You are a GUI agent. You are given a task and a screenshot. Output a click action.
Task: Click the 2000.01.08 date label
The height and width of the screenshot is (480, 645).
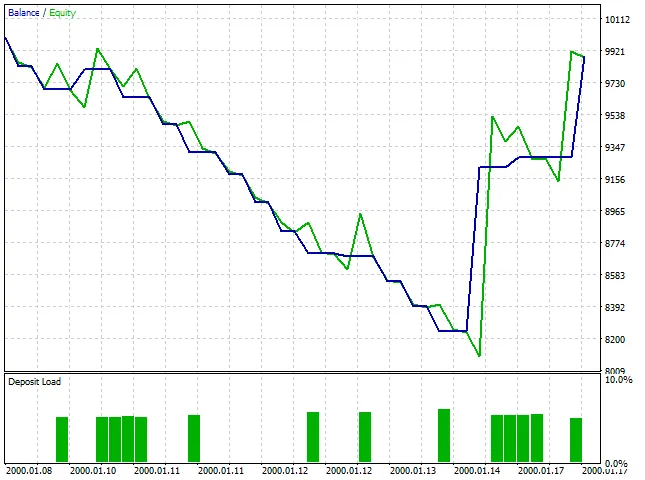pyautogui.click(x=31, y=470)
